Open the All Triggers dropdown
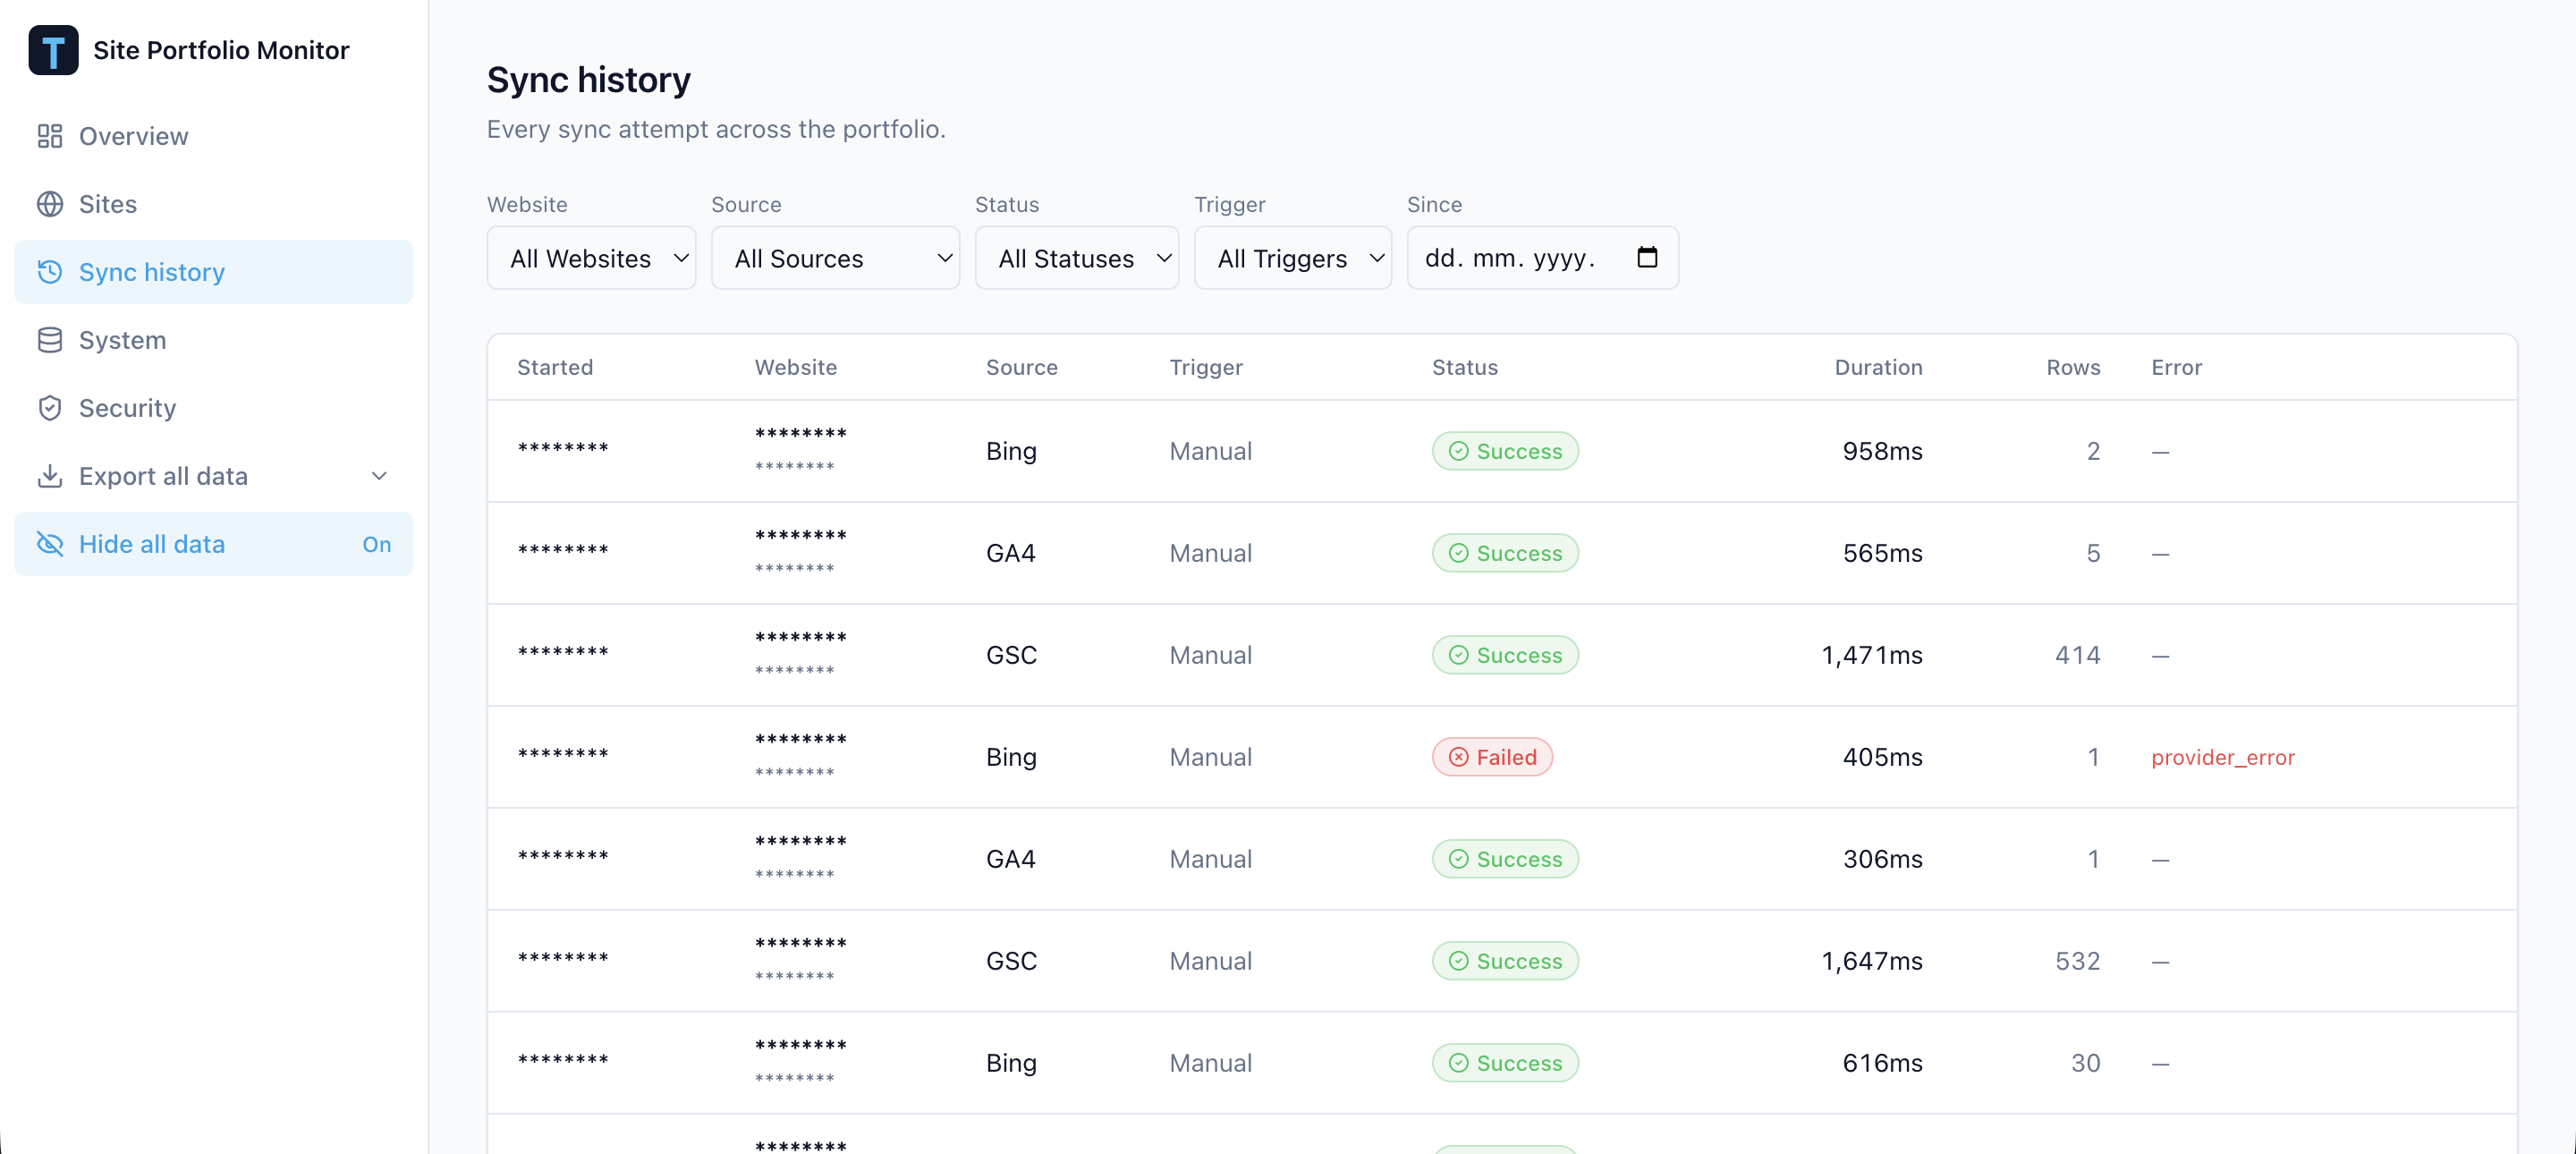 pyautogui.click(x=1293, y=258)
